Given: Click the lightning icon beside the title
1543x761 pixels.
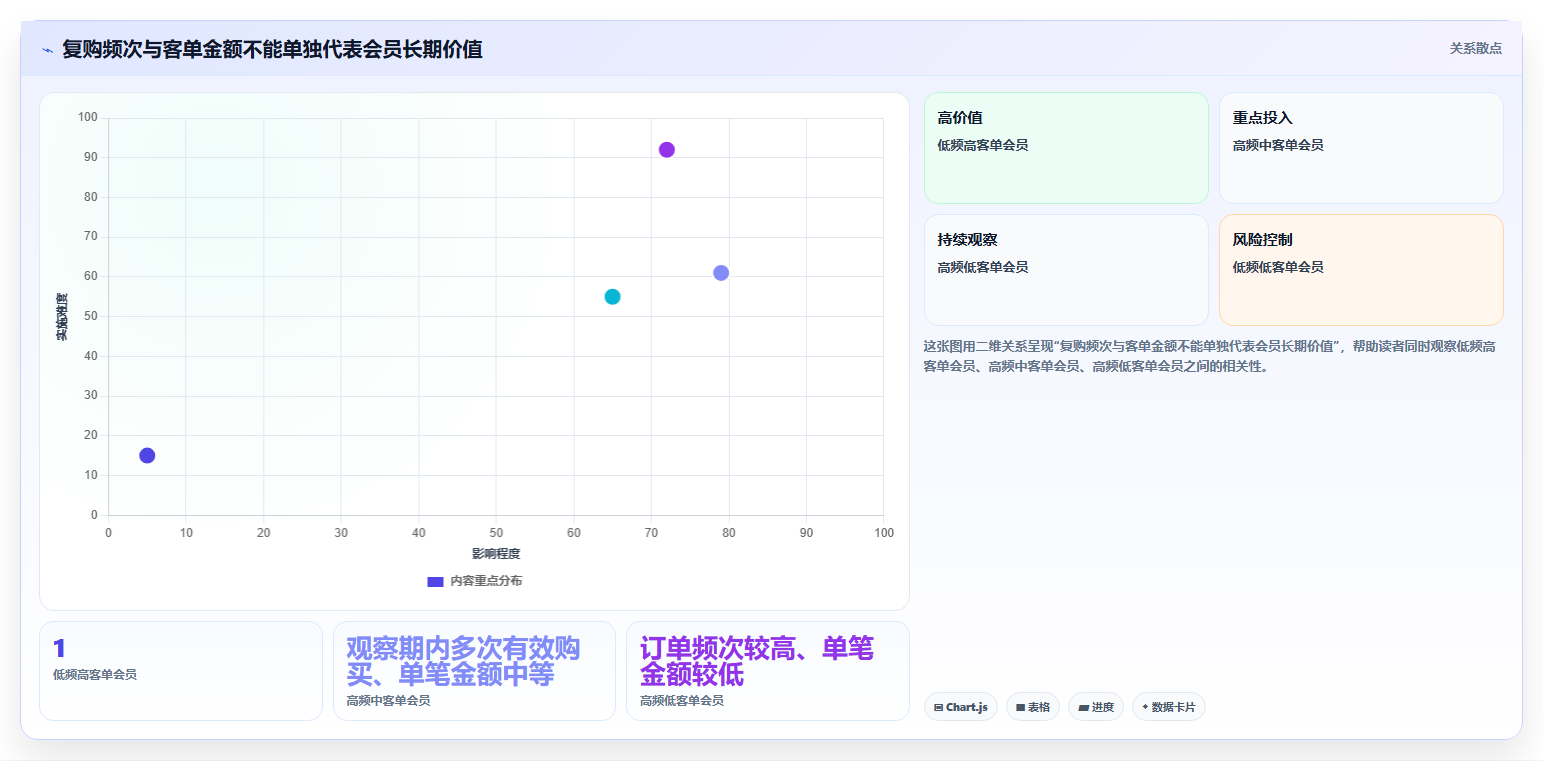Looking at the screenshot, I should [x=47, y=49].
